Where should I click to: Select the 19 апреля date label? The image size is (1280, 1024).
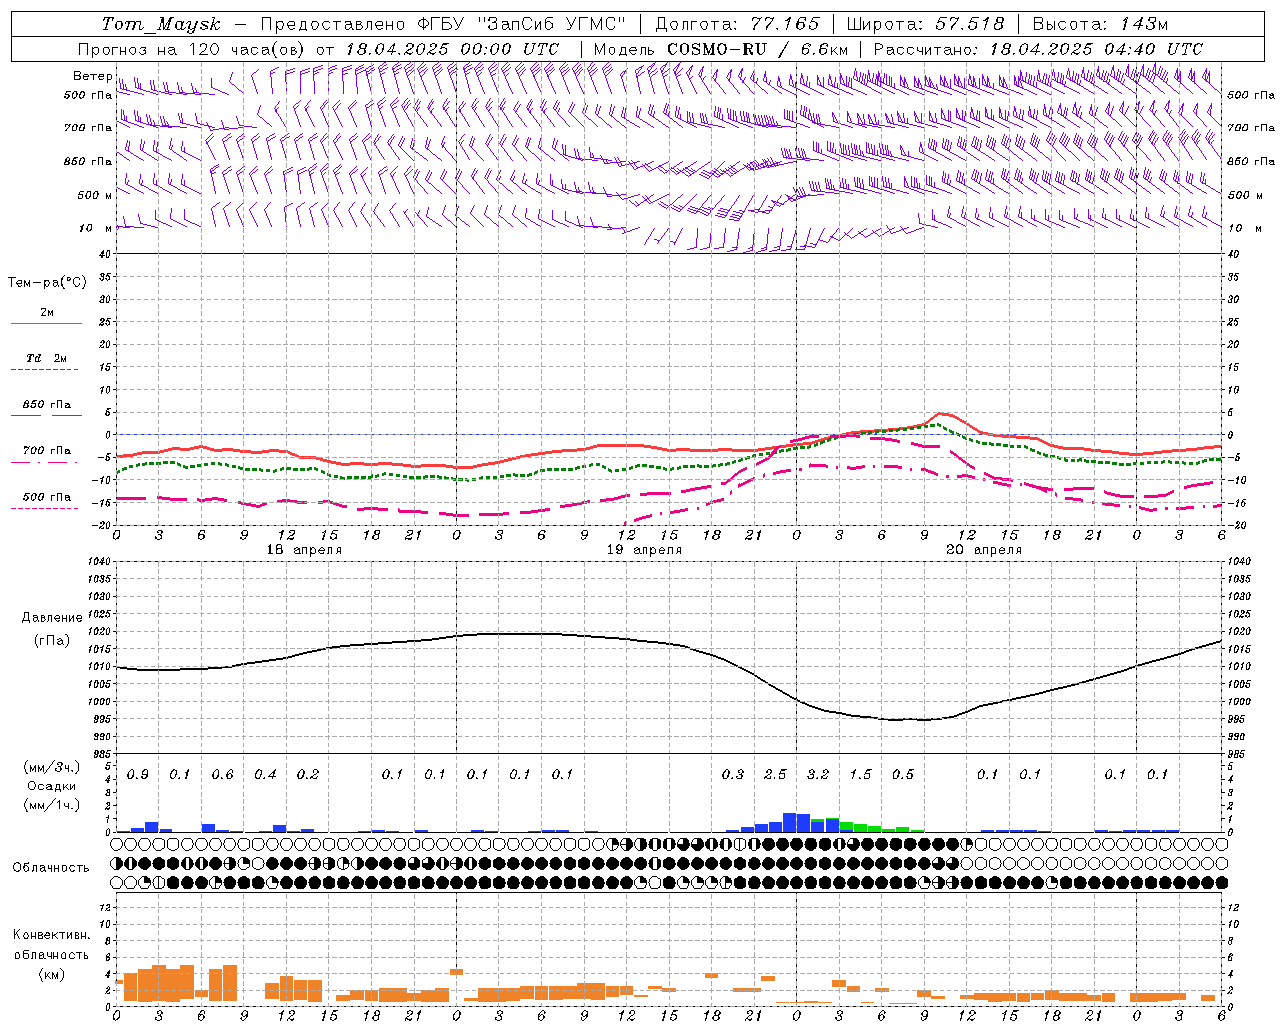click(644, 550)
